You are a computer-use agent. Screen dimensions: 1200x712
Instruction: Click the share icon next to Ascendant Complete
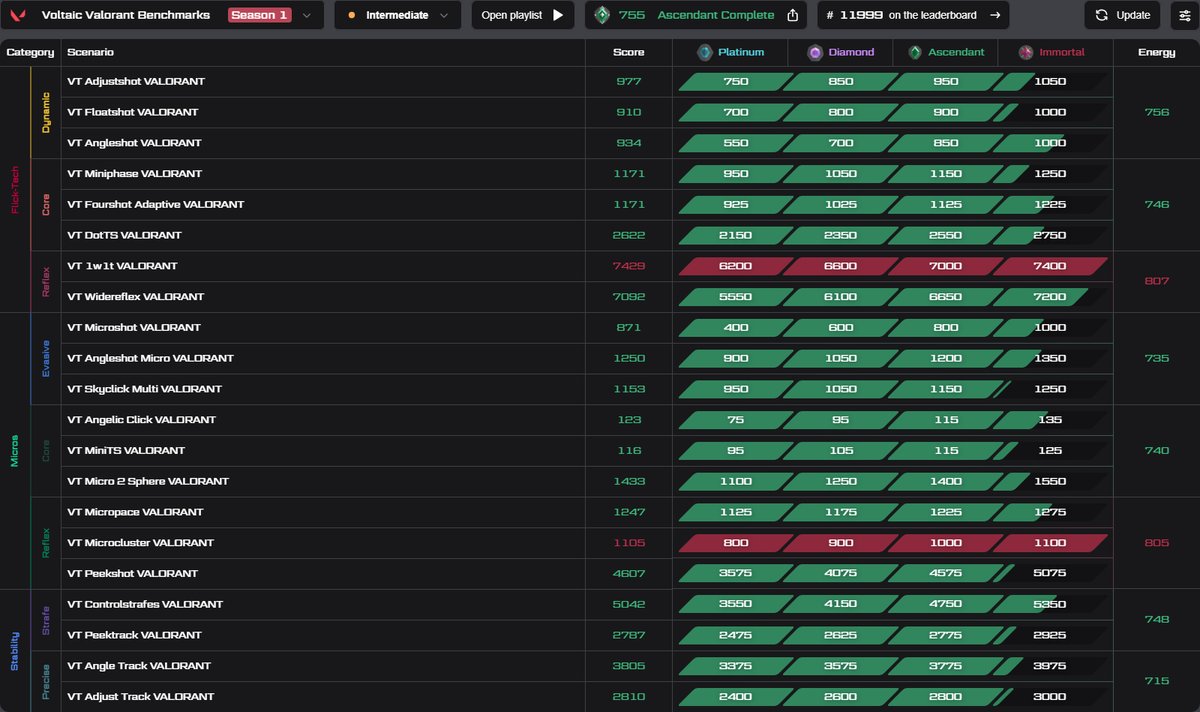click(793, 15)
